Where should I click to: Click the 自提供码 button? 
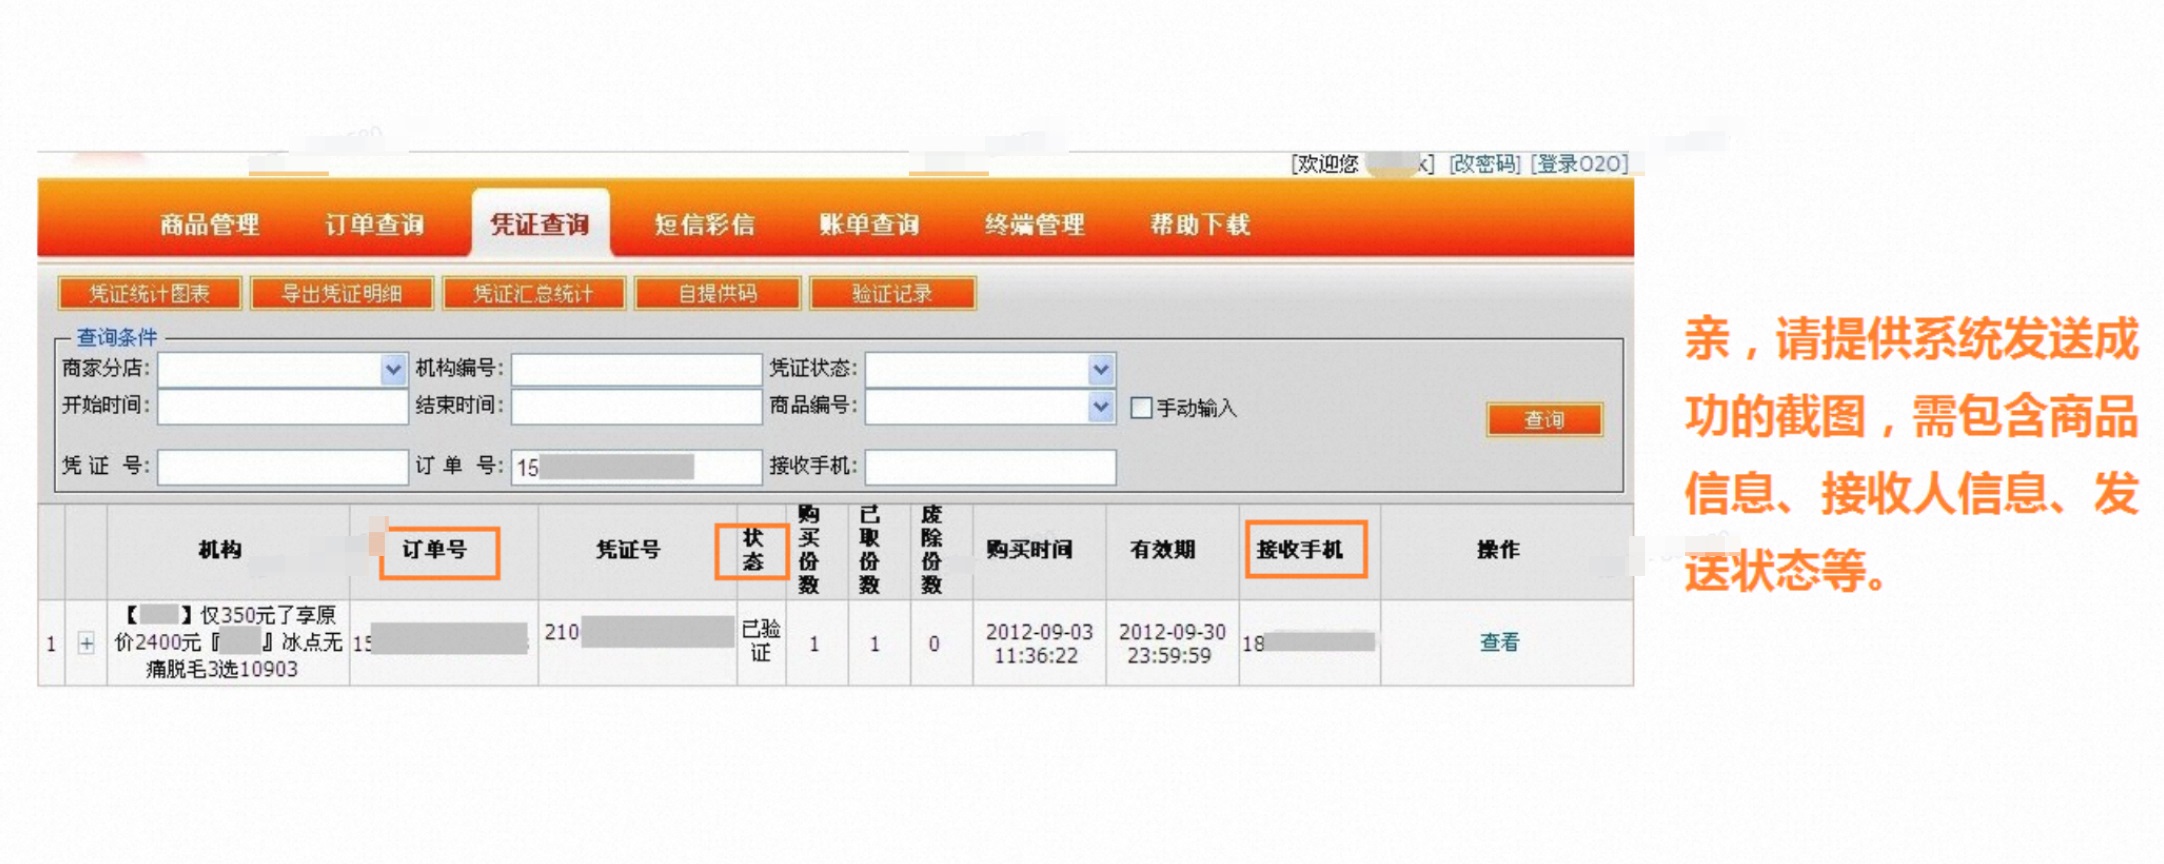[x=718, y=294]
